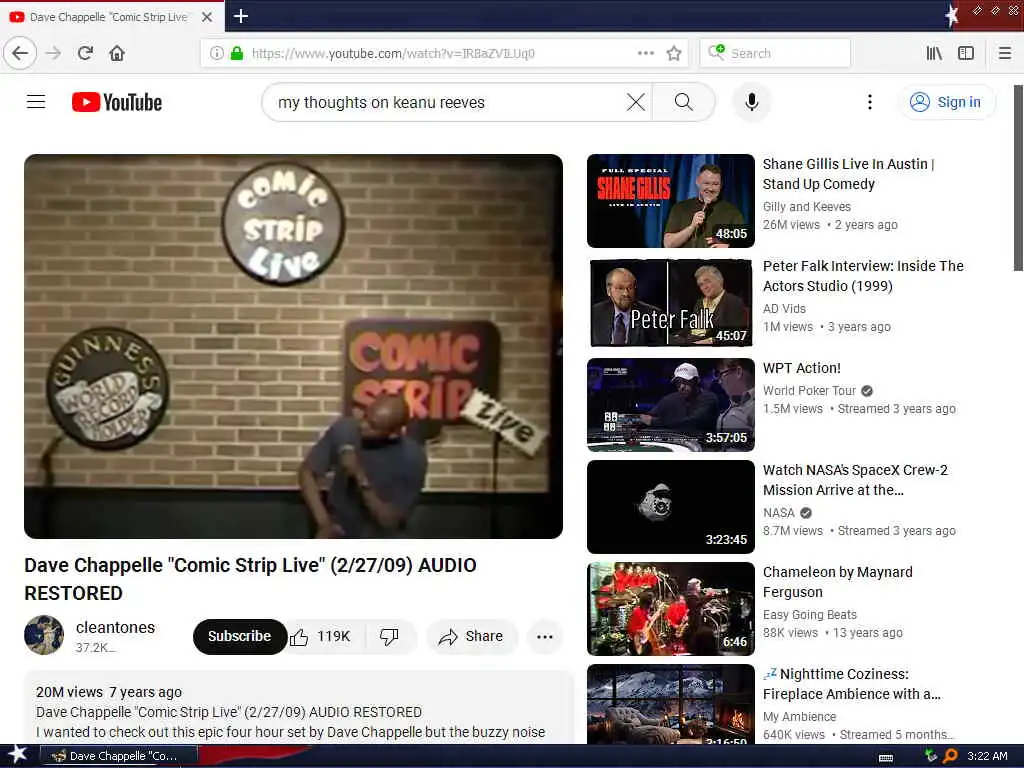The width and height of the screenshot is (1024, 768).
Task: Open the browser home page
Action: pos(117,53)
